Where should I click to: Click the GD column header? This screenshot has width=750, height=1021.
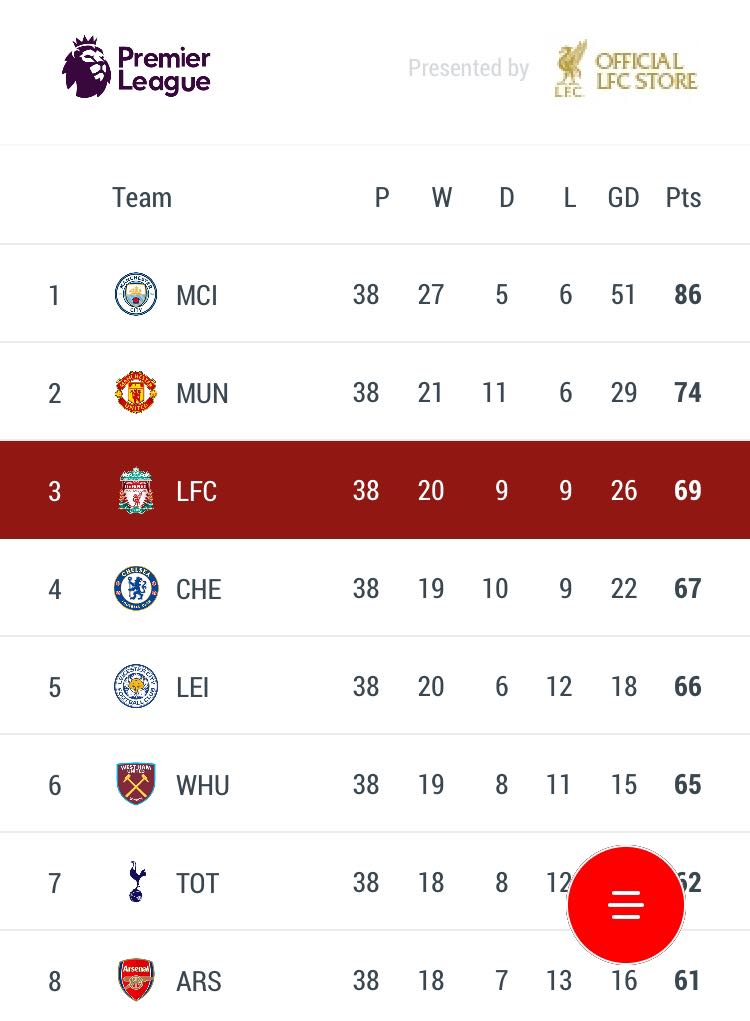point(623,197)
